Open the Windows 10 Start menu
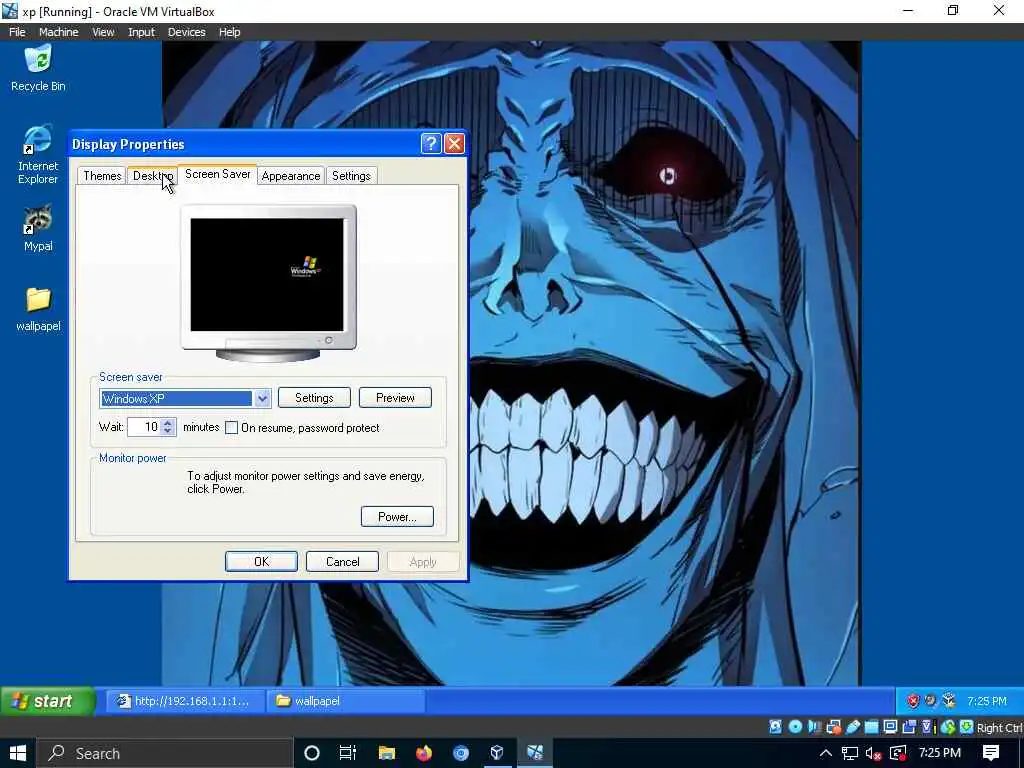 (x=18, y=753)
